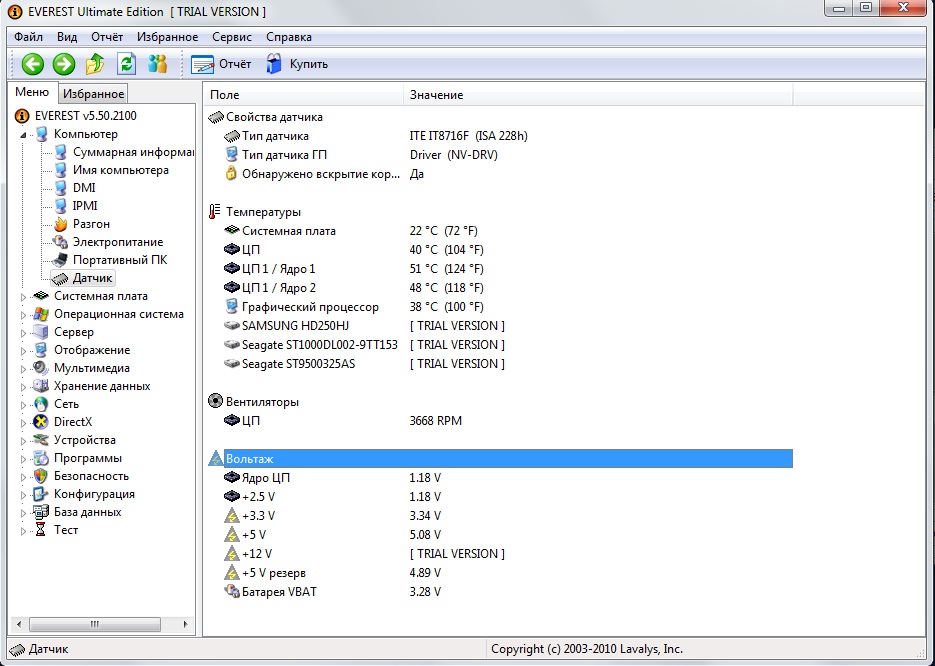This screenshot has width=935, height=666.
Task: Open the Сервис menu
Action: click(232, 37)
